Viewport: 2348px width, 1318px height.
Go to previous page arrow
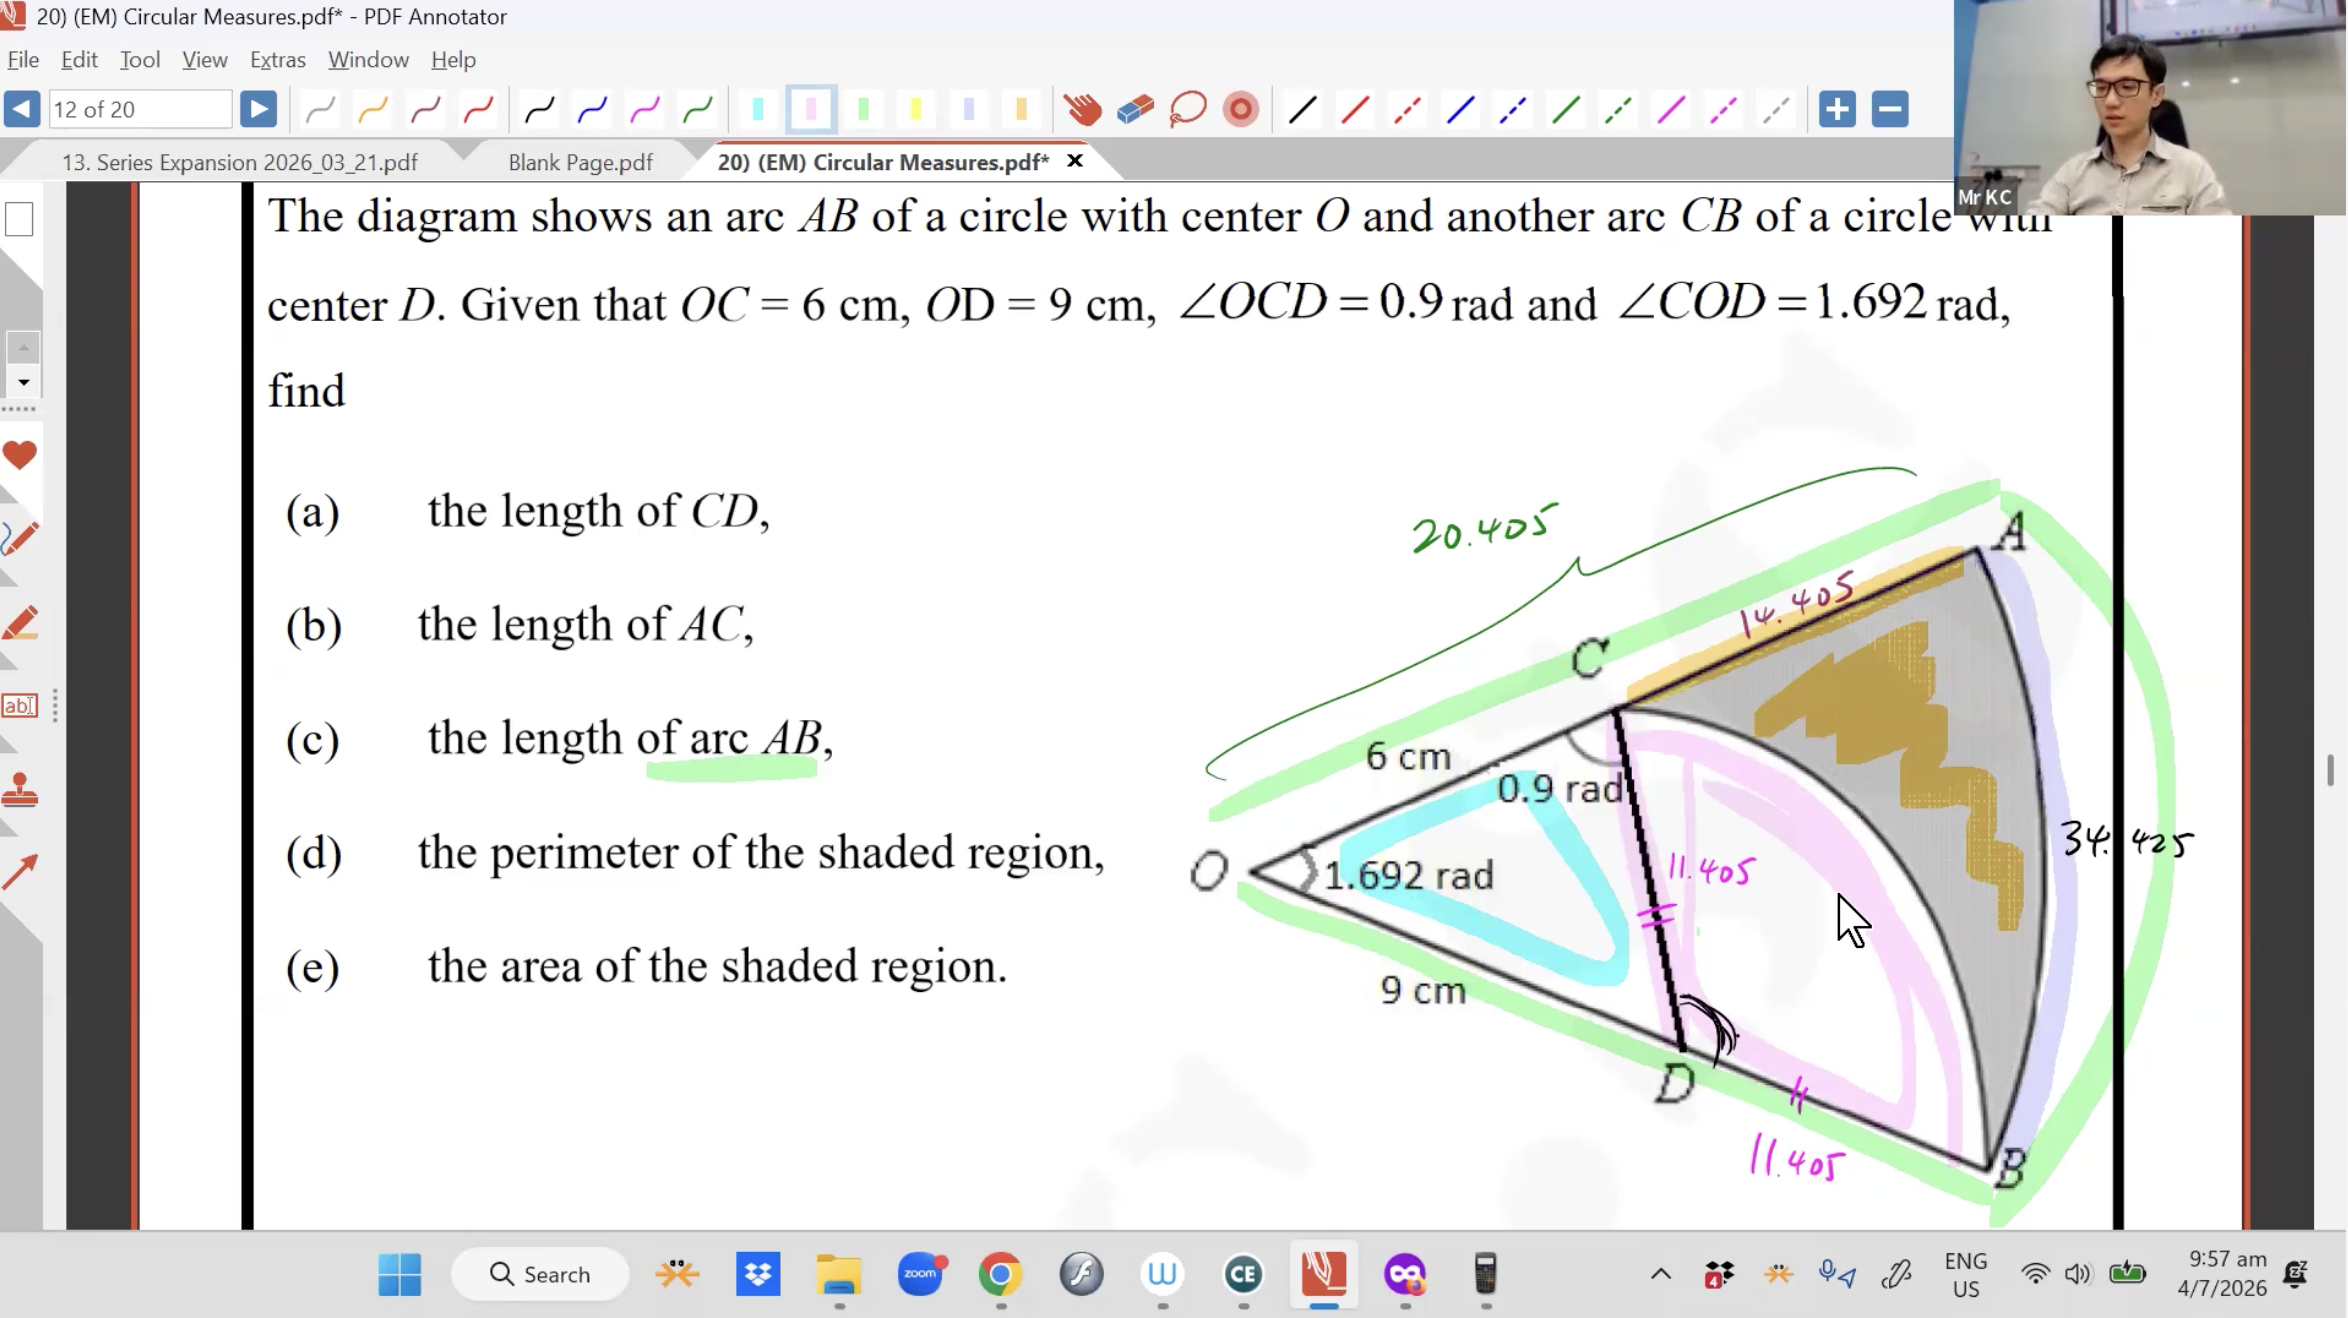tap(22, 109)
